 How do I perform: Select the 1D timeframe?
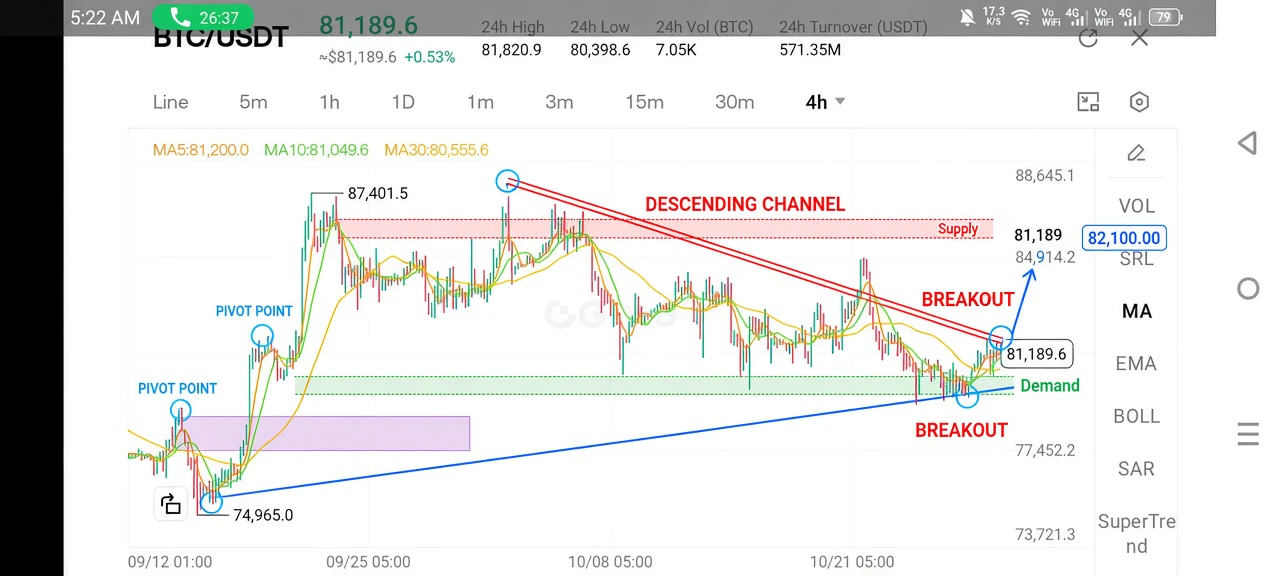pos(402,102)
